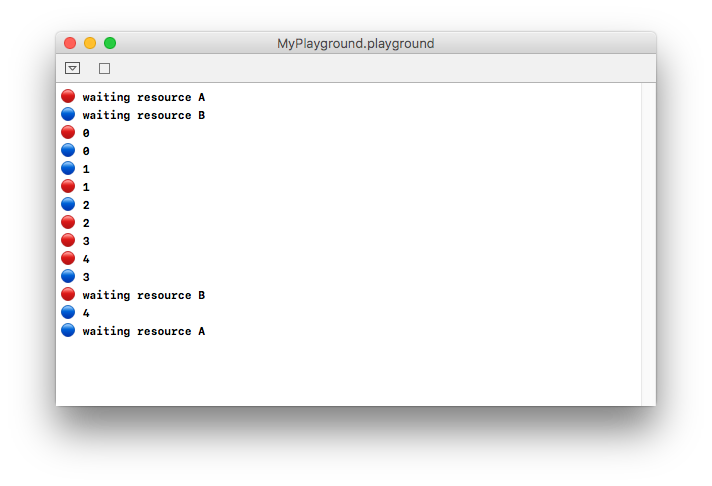Image resolution: width=712 pixels, height=486 pixels.
Task: Click the blue 'waiting resource A' text
Action: coord(143,331)
